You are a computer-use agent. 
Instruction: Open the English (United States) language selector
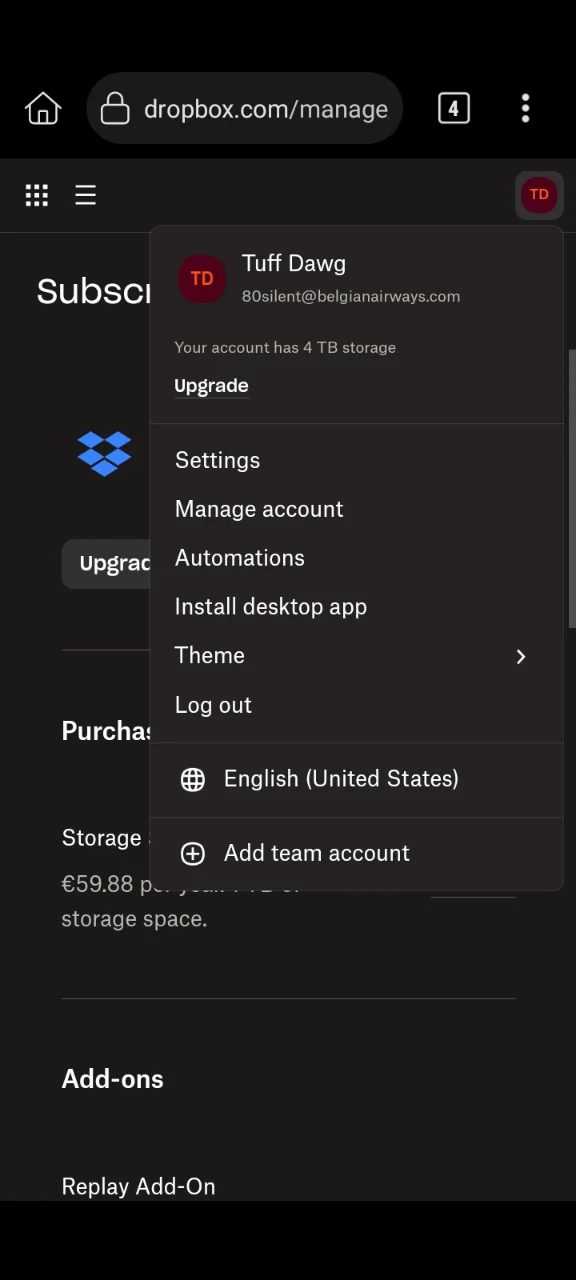click(x=340, y=779)
